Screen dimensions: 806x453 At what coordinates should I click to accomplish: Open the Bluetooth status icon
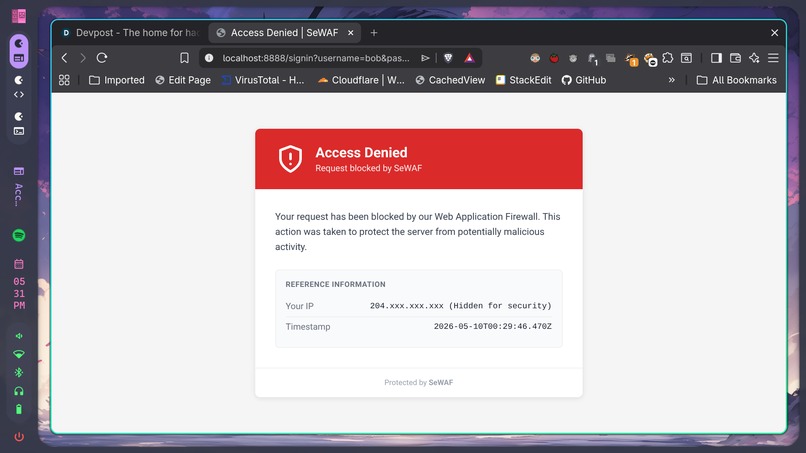point(19,372)
